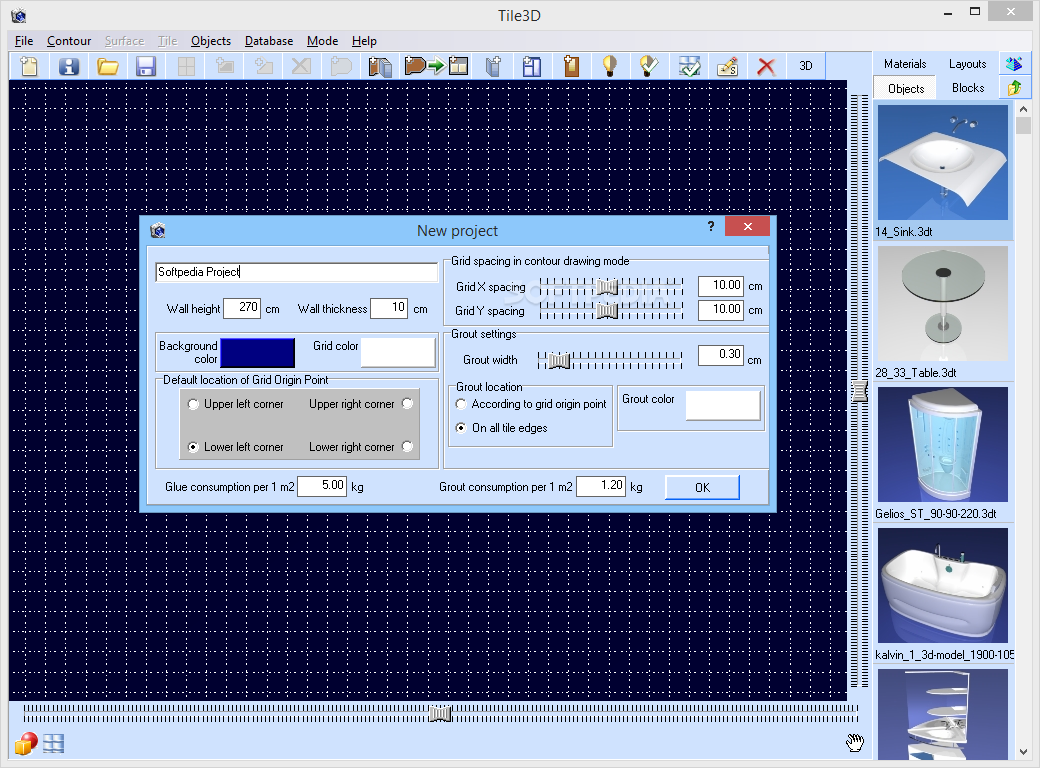Click the green arrow icon beside Blocks

tap(1014, 88)
